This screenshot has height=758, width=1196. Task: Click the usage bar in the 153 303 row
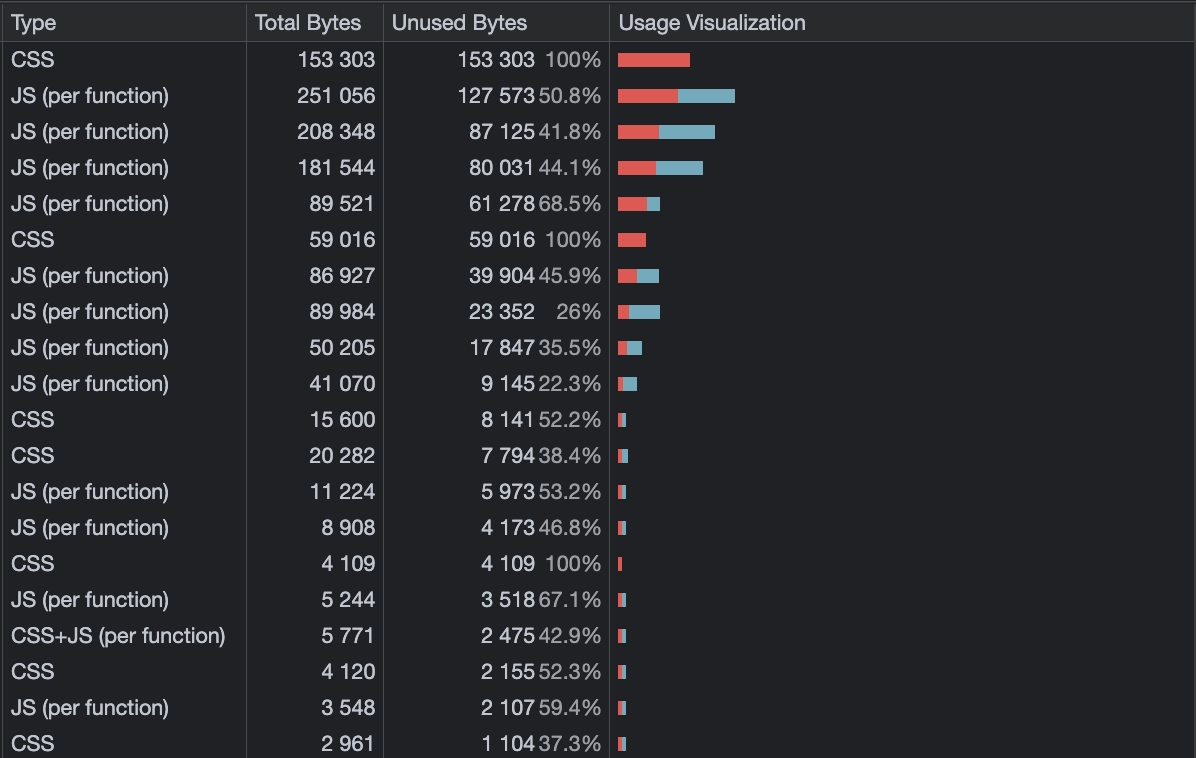tap(654, 60)
